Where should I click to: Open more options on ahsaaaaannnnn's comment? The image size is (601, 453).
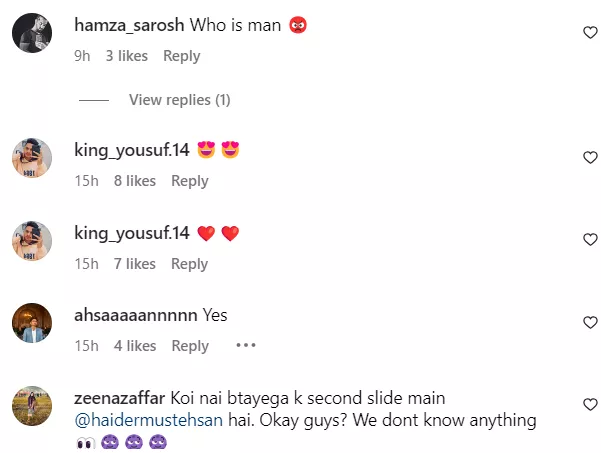246,346
